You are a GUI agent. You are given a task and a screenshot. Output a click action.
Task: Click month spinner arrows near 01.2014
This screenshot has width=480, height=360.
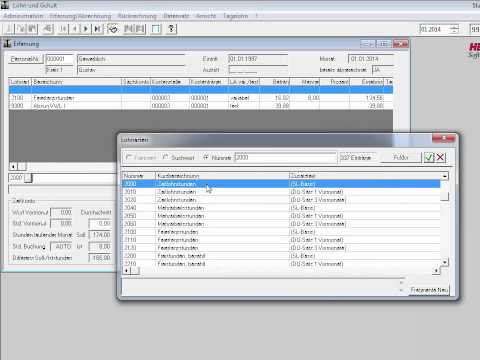coord(454,29)
